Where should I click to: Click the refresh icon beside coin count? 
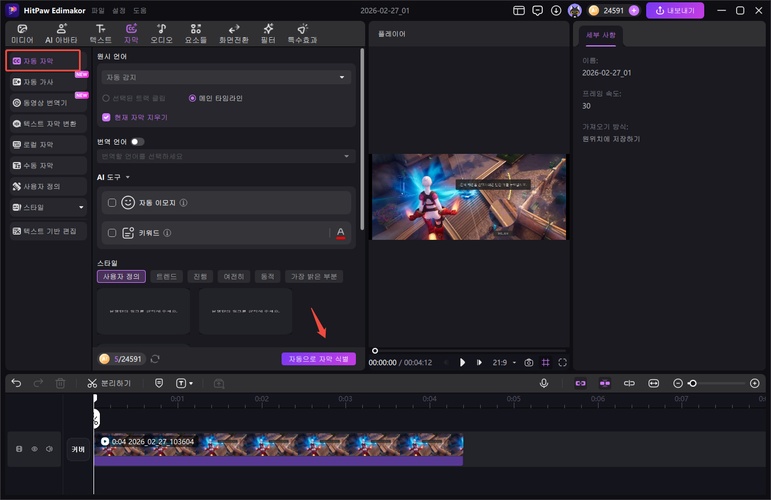155,359
